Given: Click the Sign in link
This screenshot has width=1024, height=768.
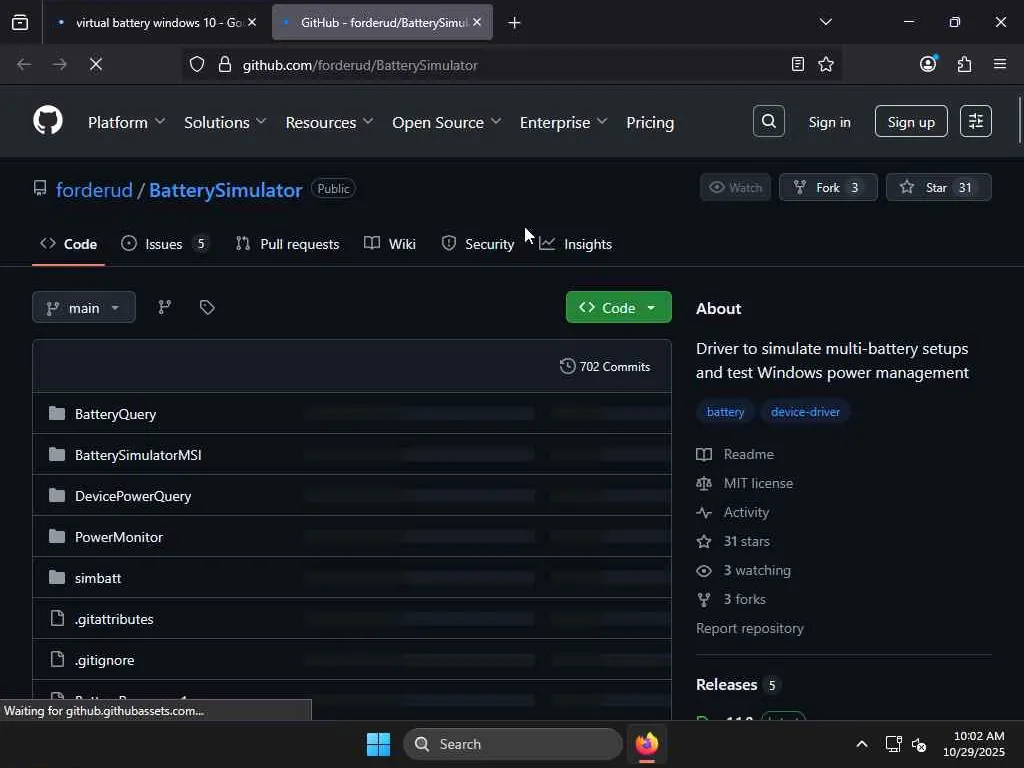Looking at the screenshot, I should tap(829, 122).
